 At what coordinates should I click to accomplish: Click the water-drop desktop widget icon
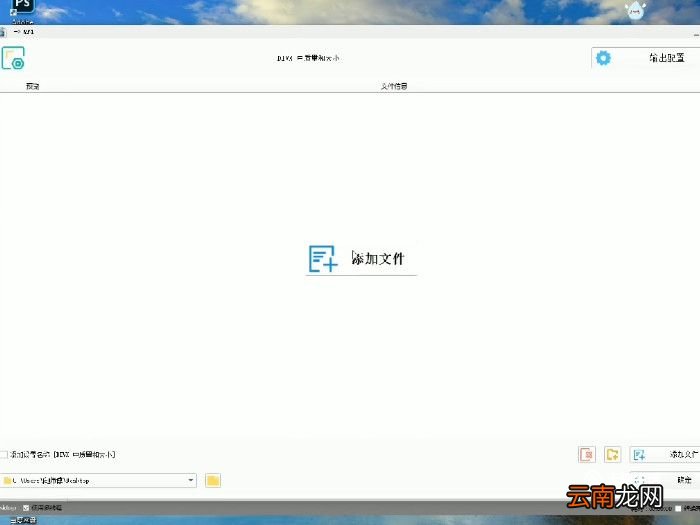pos(635,10)
